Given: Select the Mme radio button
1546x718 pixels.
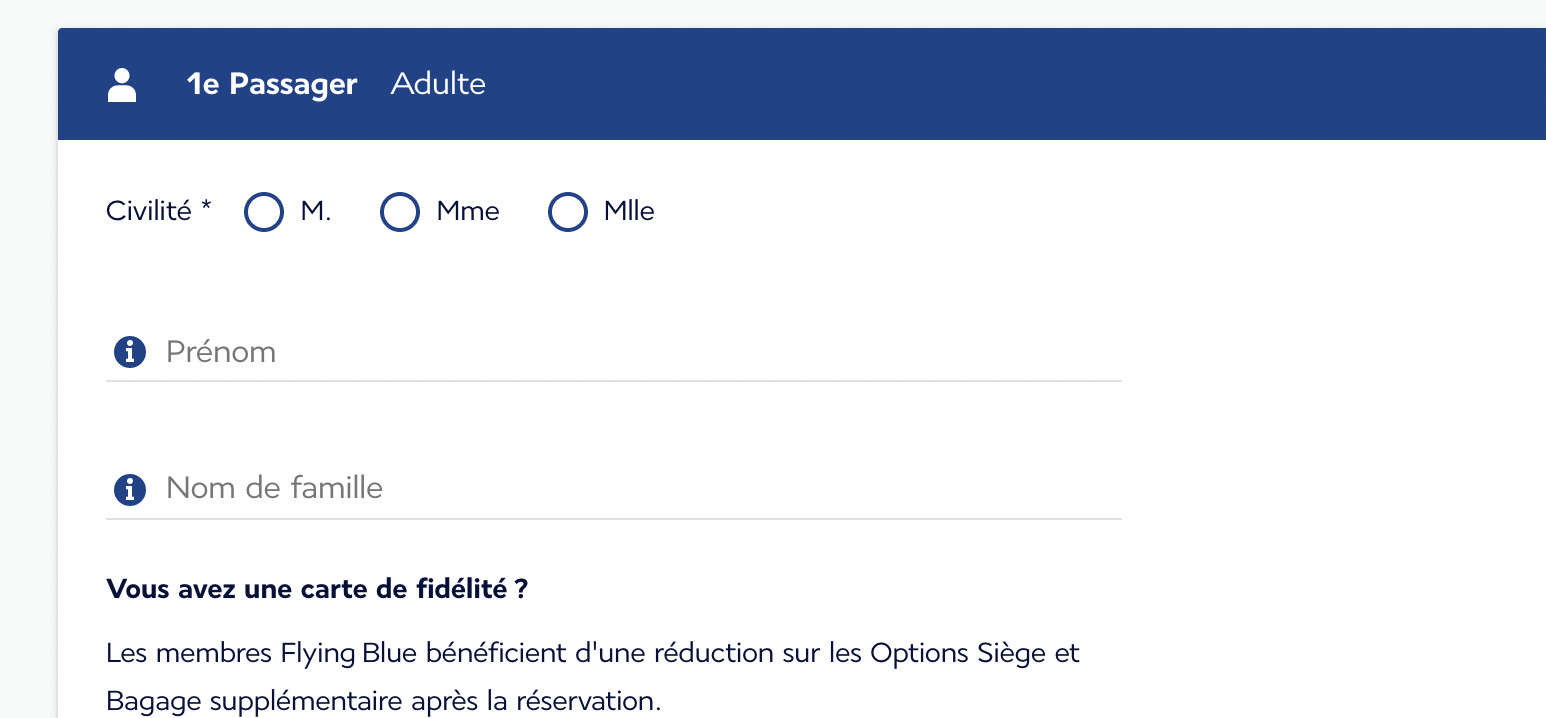Looking at the screenshot, I should pyautogui.click(x=399, y=212).
